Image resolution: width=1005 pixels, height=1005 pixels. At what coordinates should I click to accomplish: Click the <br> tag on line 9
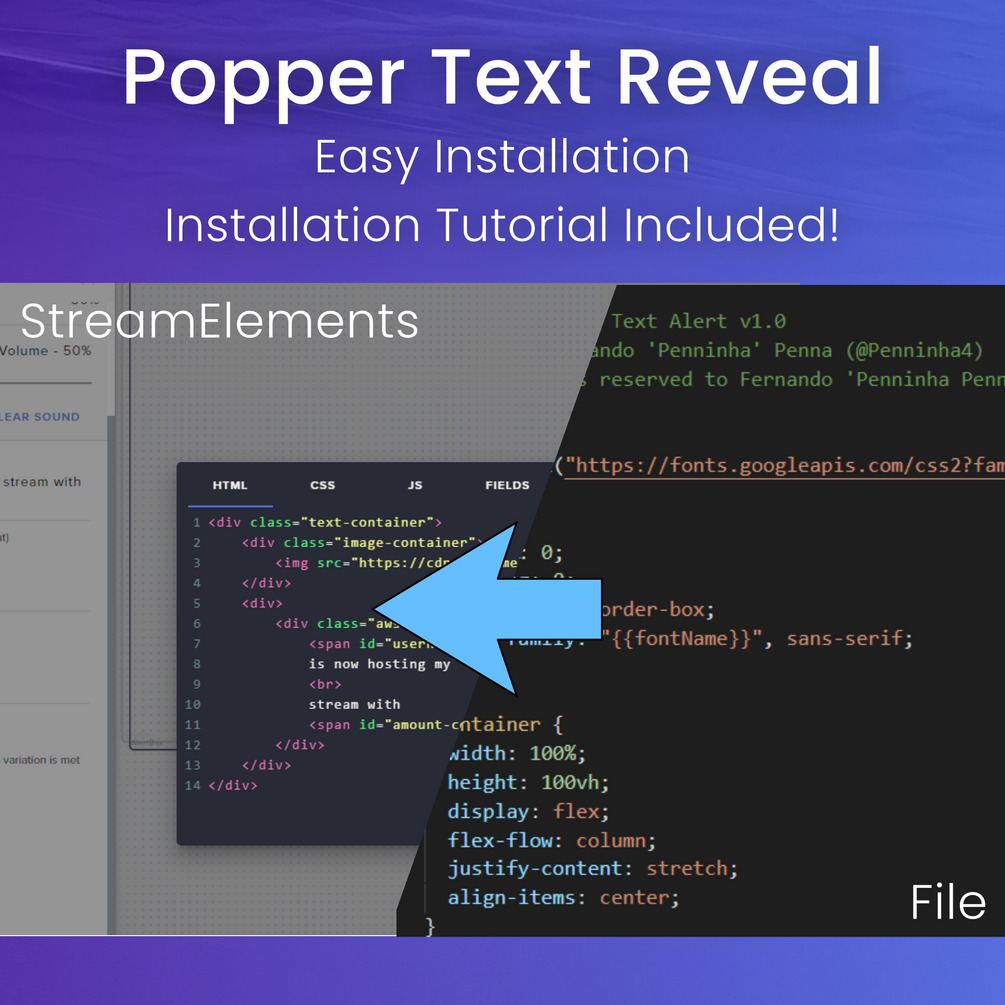pyautogui.click(x=325, y=685)
